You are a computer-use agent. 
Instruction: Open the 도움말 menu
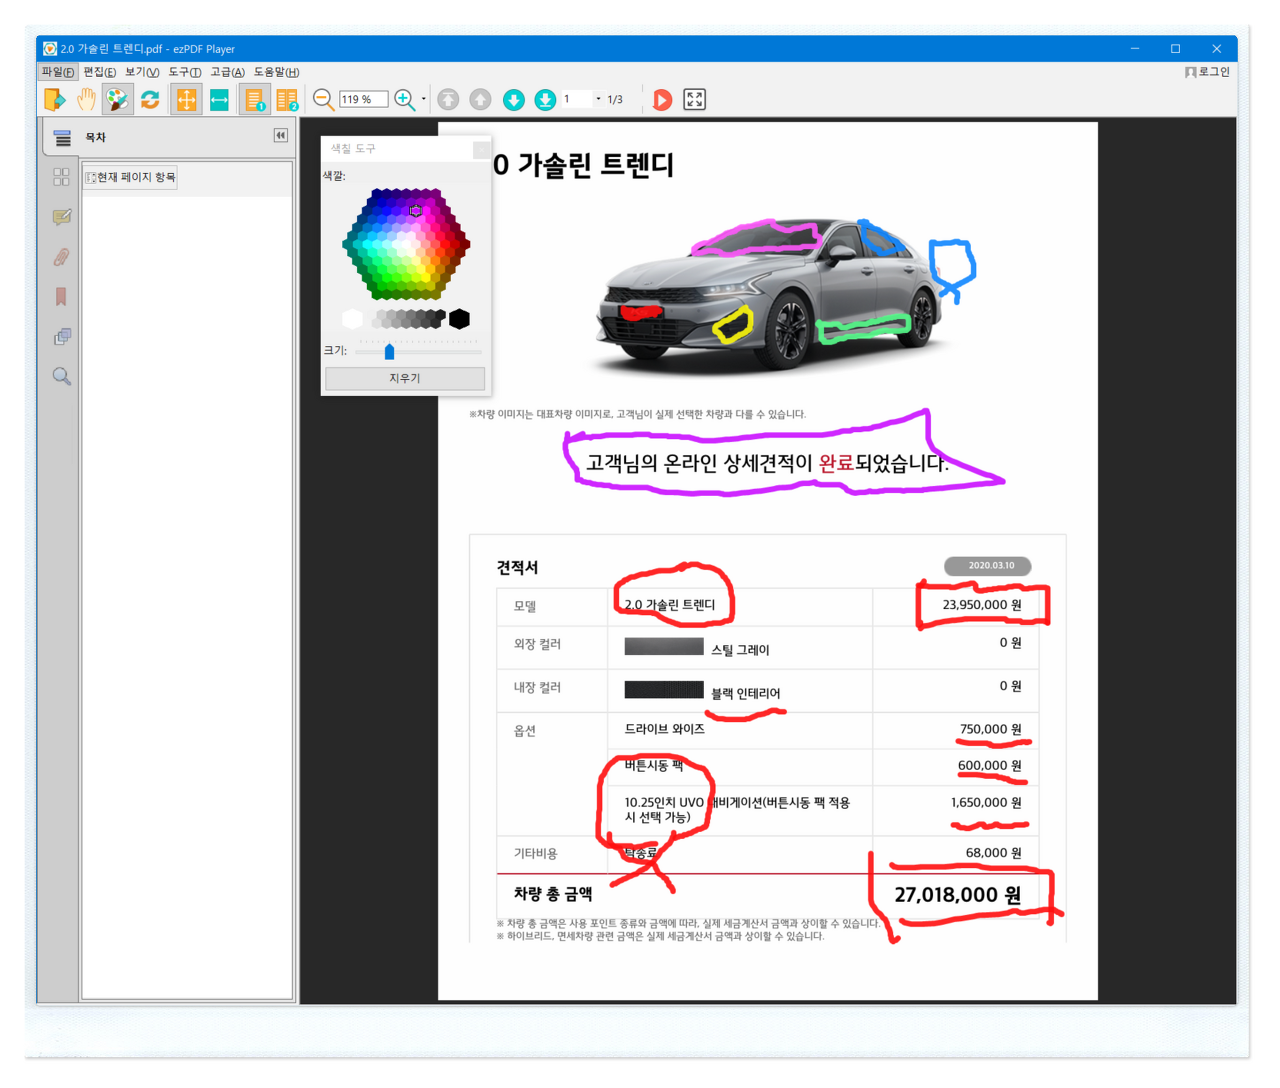click(x=276, y=72)
